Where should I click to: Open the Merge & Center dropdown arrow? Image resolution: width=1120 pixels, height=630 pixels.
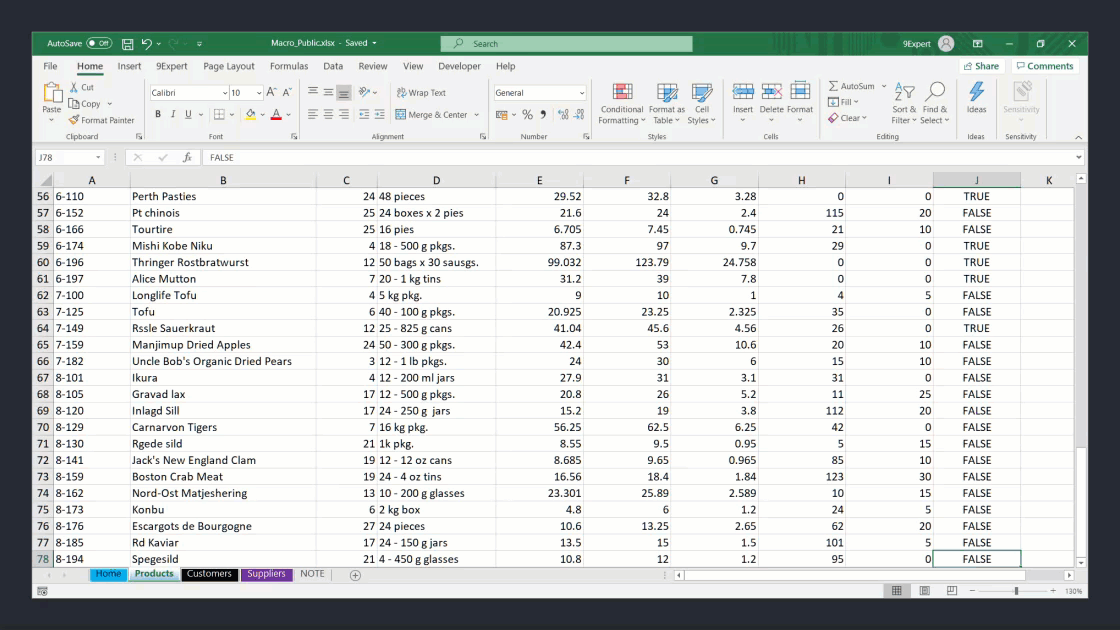475,115
